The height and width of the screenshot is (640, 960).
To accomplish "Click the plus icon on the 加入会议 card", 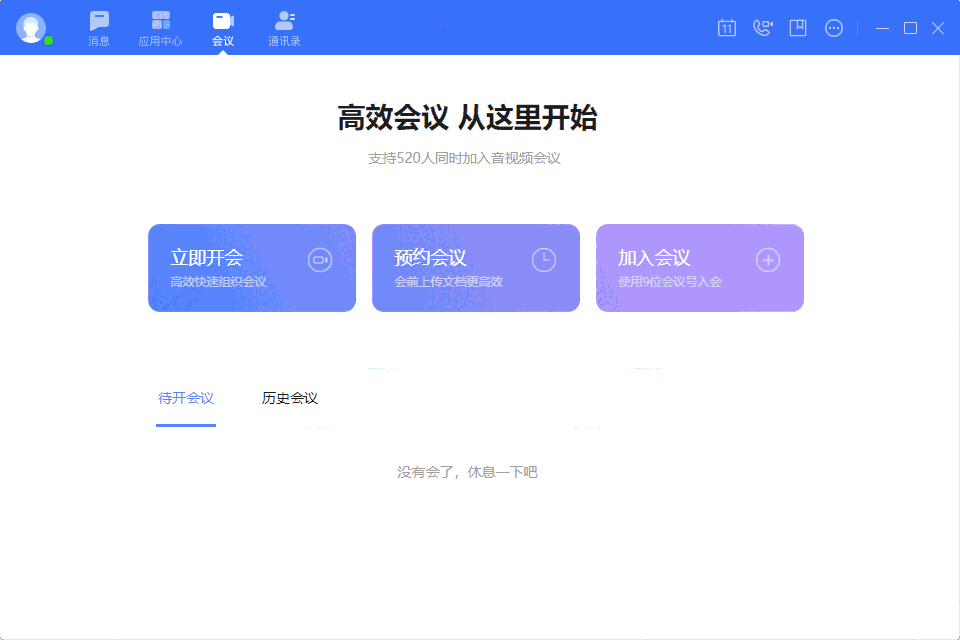I will [767, 258].
